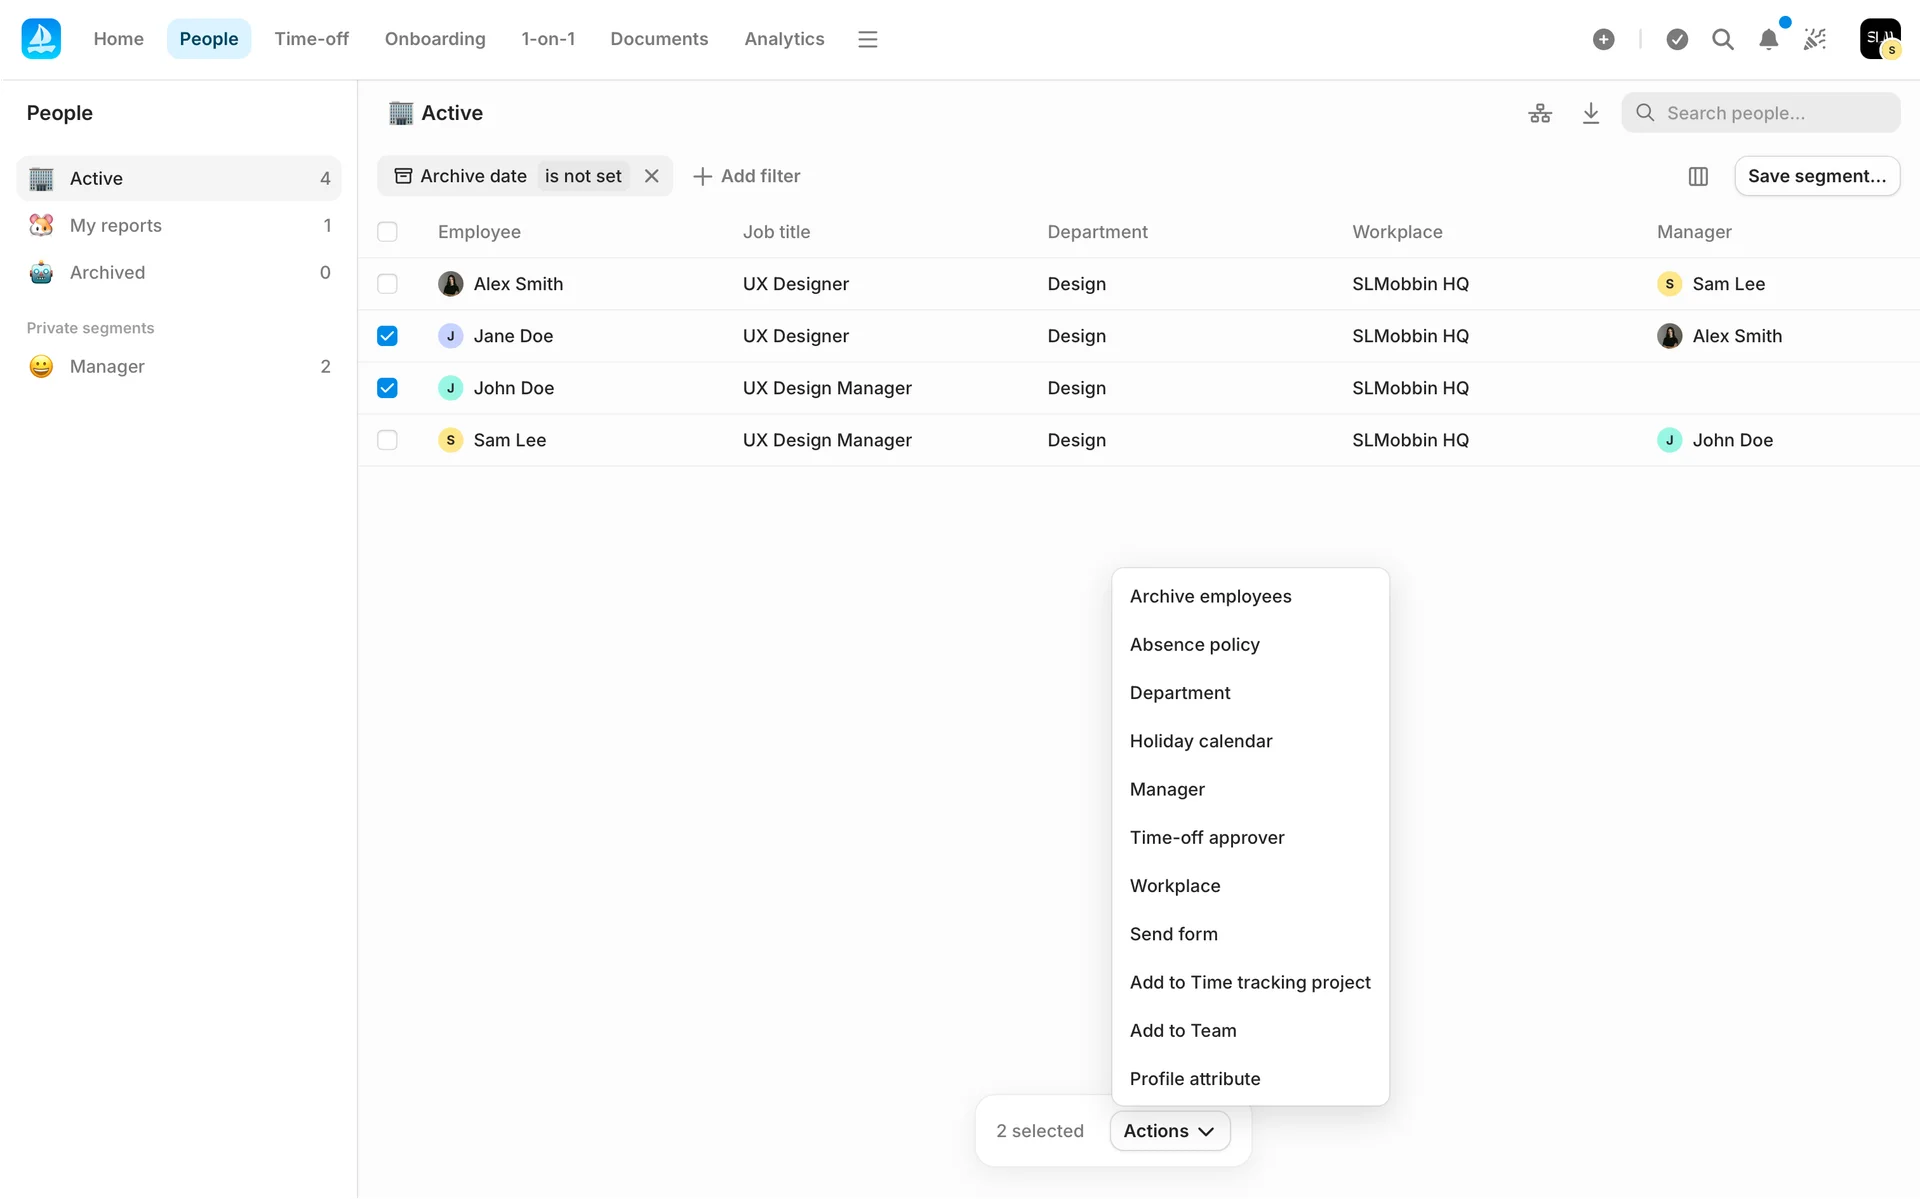Click the global search magnifier icon

click(1722, 39)
